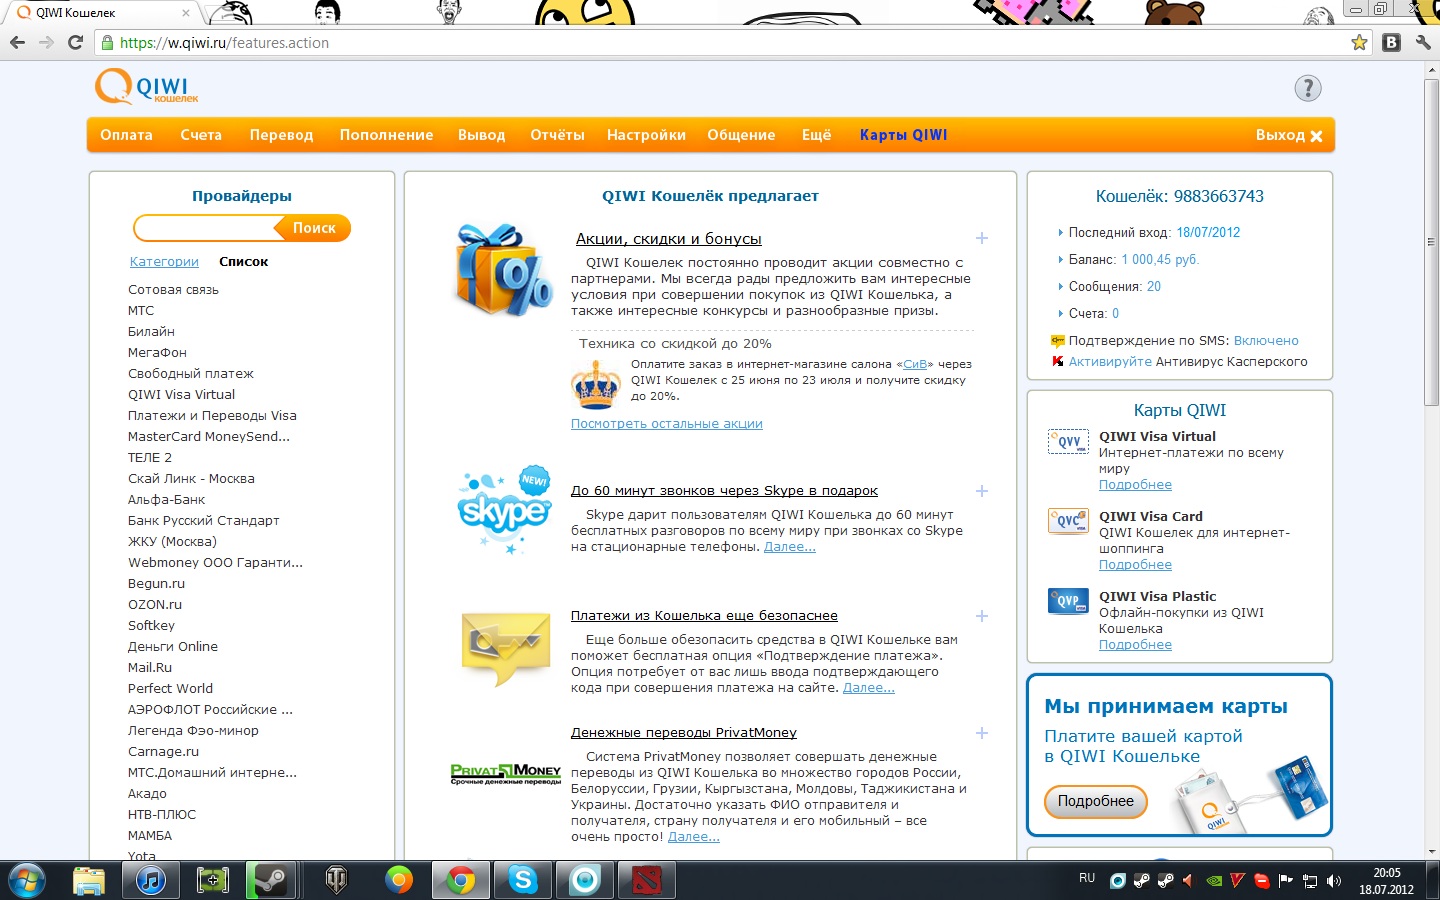Expand Платежи из Кошелька plus sign

(x=982, y=616)
